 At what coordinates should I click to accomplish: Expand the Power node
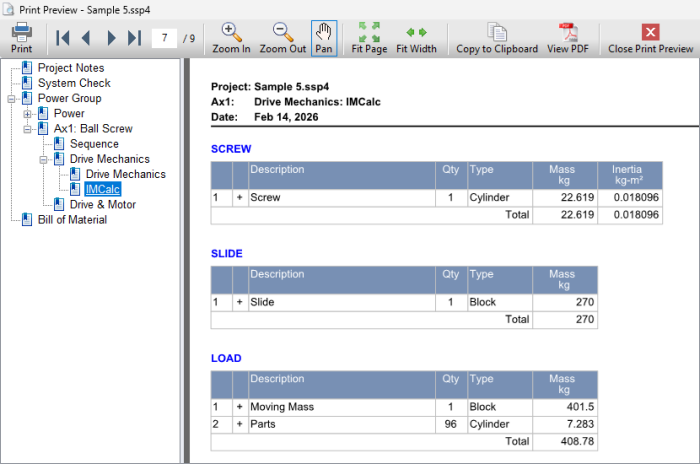(27, 114)
